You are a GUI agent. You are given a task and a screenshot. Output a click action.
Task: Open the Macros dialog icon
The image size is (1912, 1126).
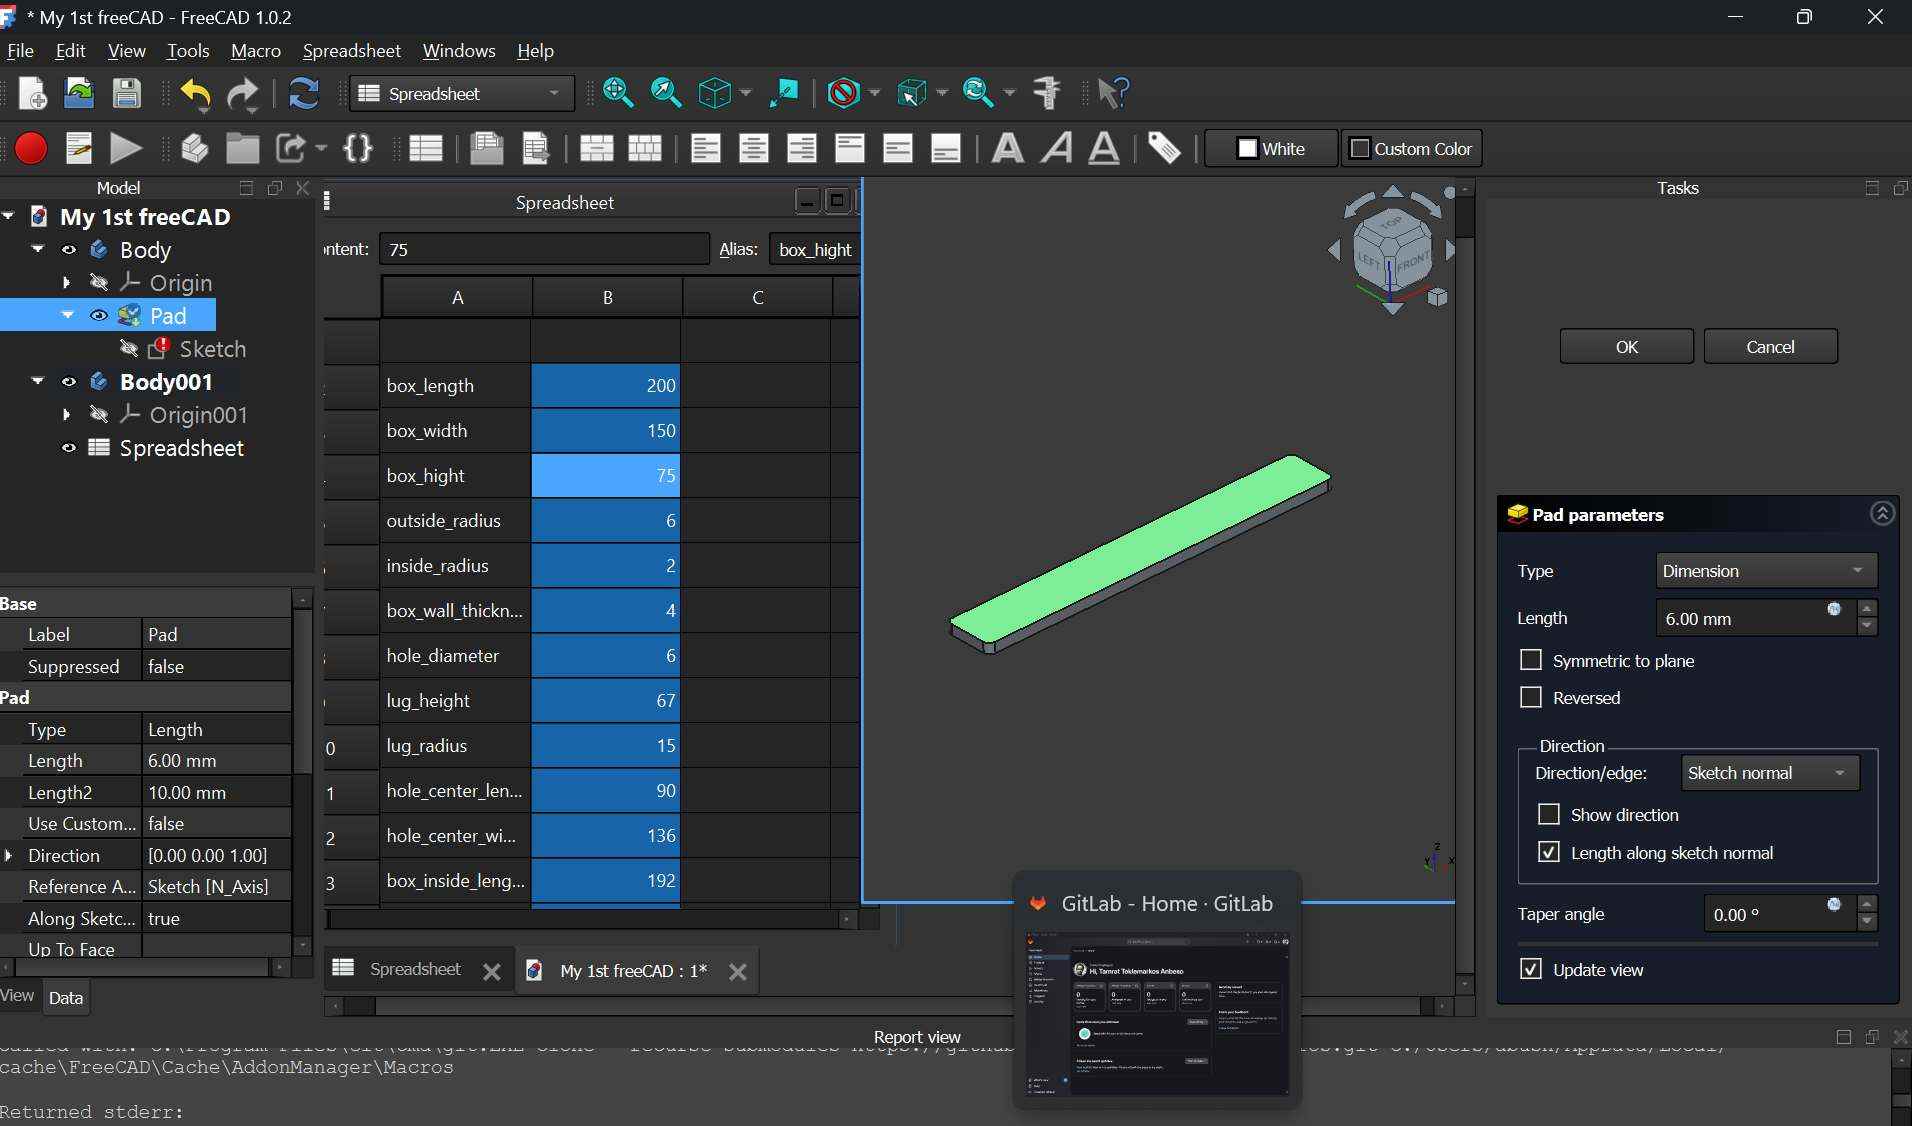pyautogui.click(x=79, y=149)
